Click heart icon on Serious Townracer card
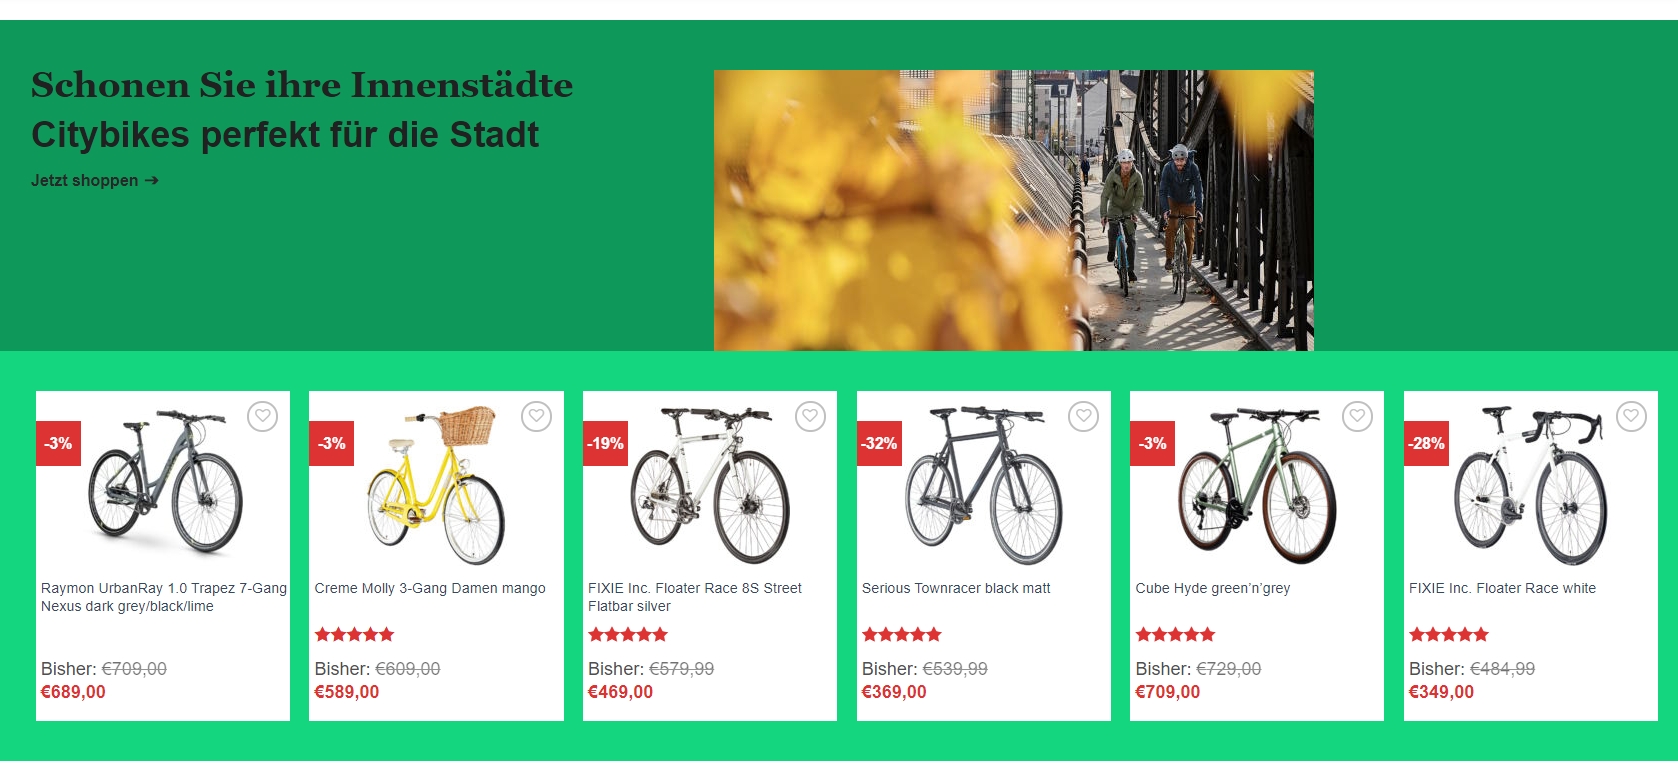Screen dimensions: 1678x779 pos(1083,416)
